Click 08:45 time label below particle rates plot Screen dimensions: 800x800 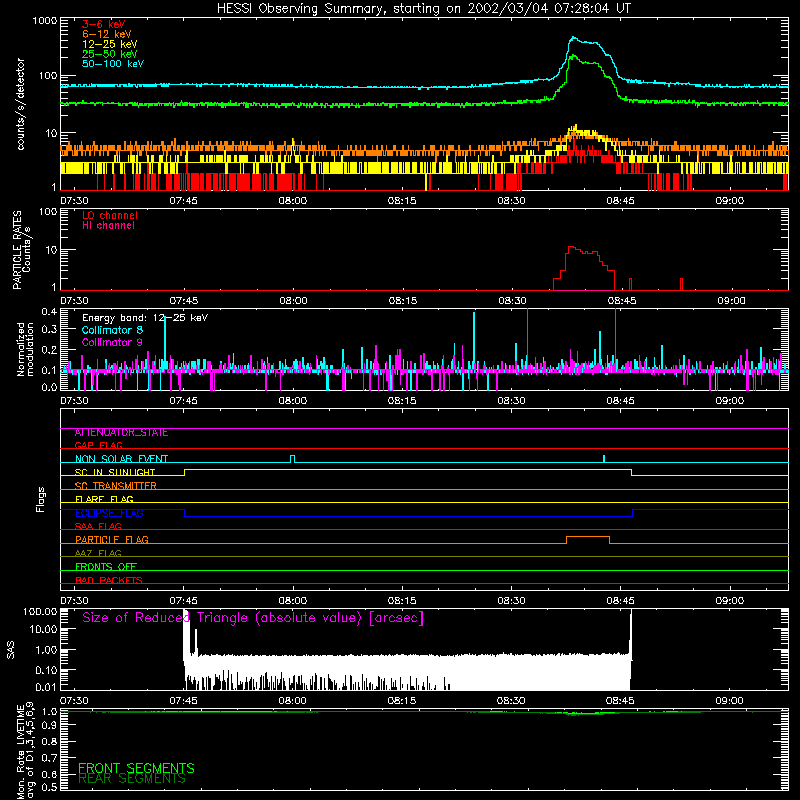click(622, 301)
